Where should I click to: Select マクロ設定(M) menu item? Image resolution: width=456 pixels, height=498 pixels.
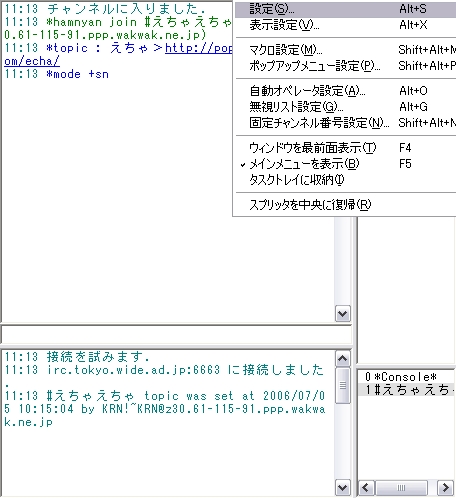pyautogui.click(x=345, y=50)
